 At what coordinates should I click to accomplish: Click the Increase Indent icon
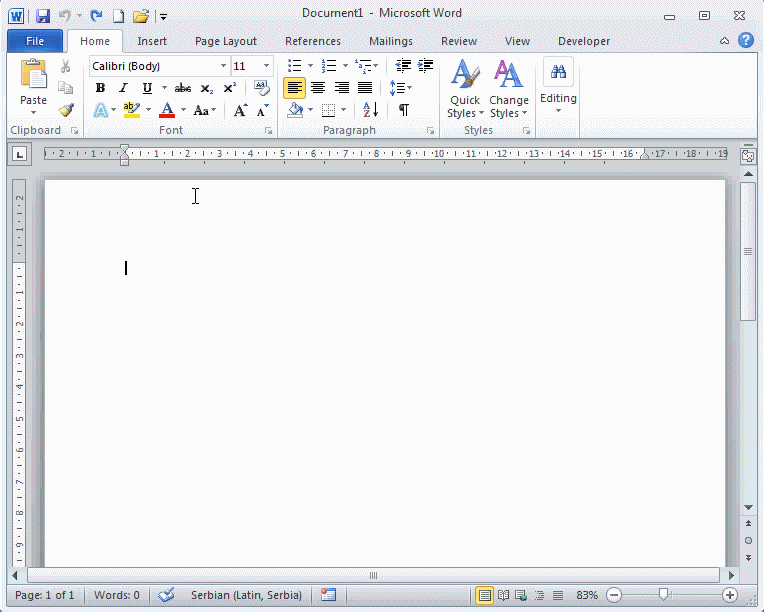coord(426,66)
